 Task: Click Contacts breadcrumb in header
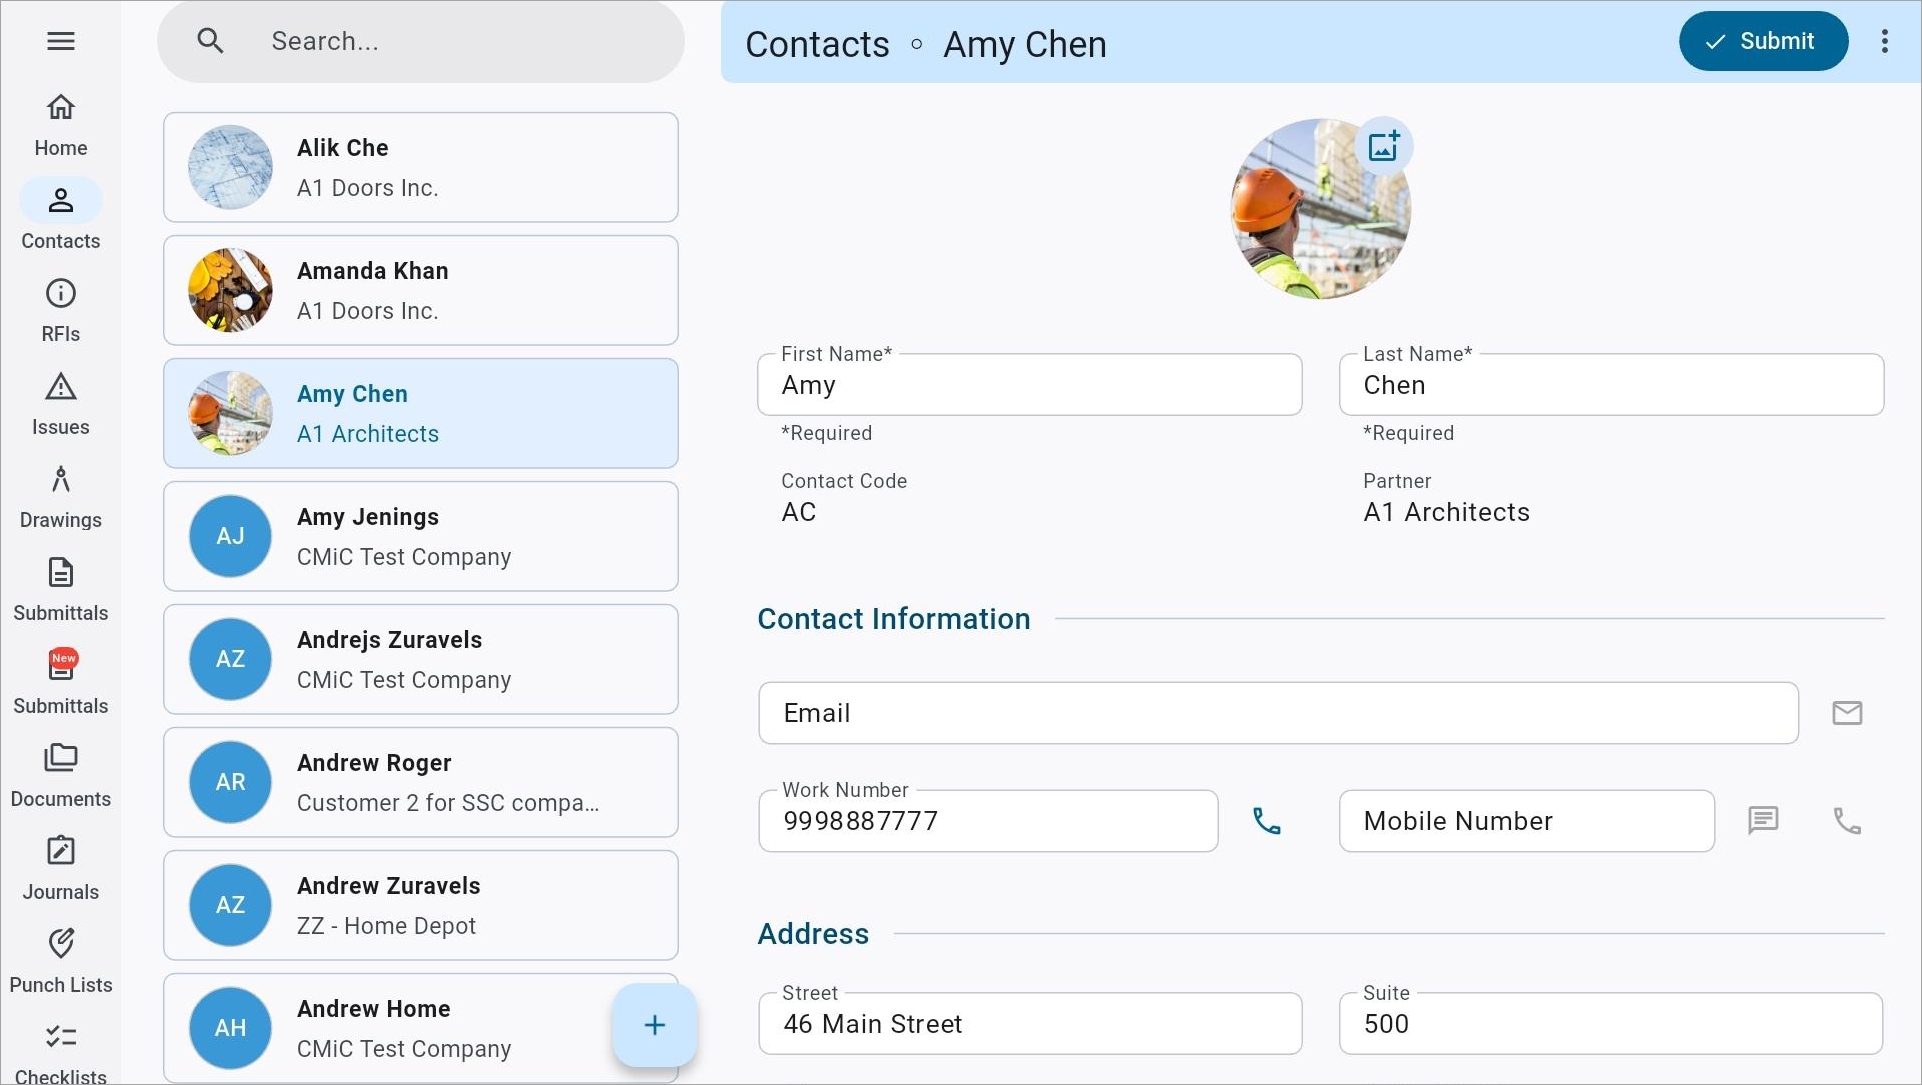click(817, 44)
